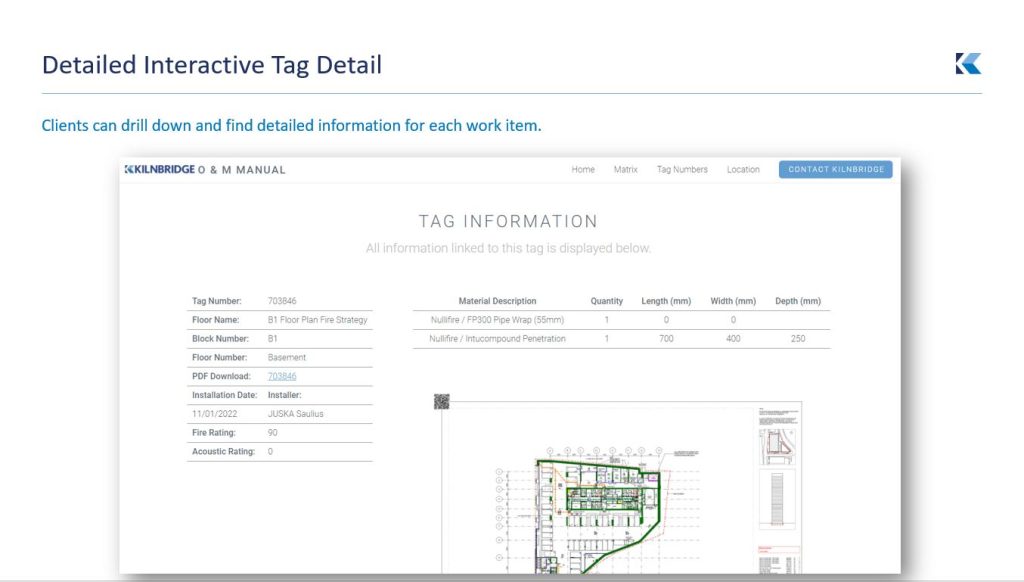Open the Home menu item

coord(583,170)
